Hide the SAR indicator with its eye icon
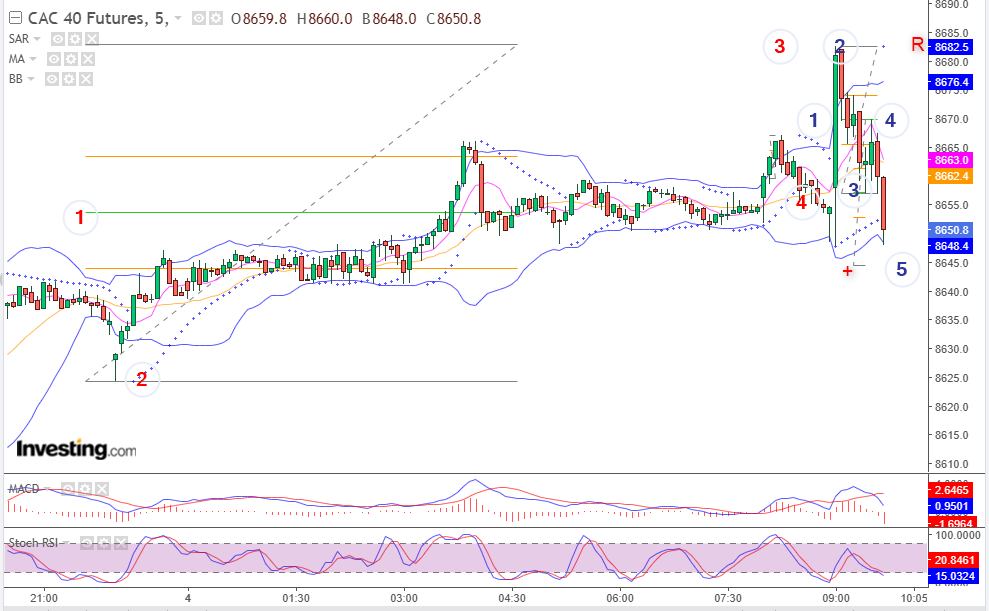 click(x=57, y=39)
